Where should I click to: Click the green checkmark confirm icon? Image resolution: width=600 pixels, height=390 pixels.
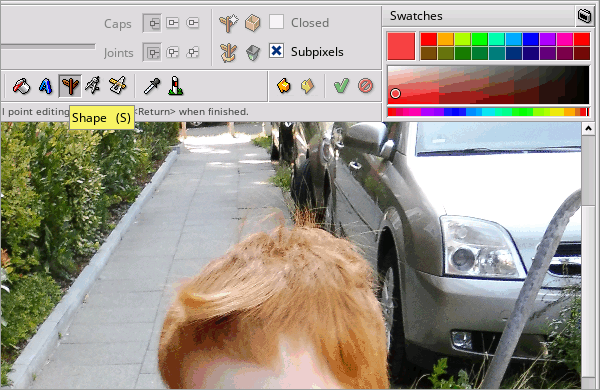[341, 85]
